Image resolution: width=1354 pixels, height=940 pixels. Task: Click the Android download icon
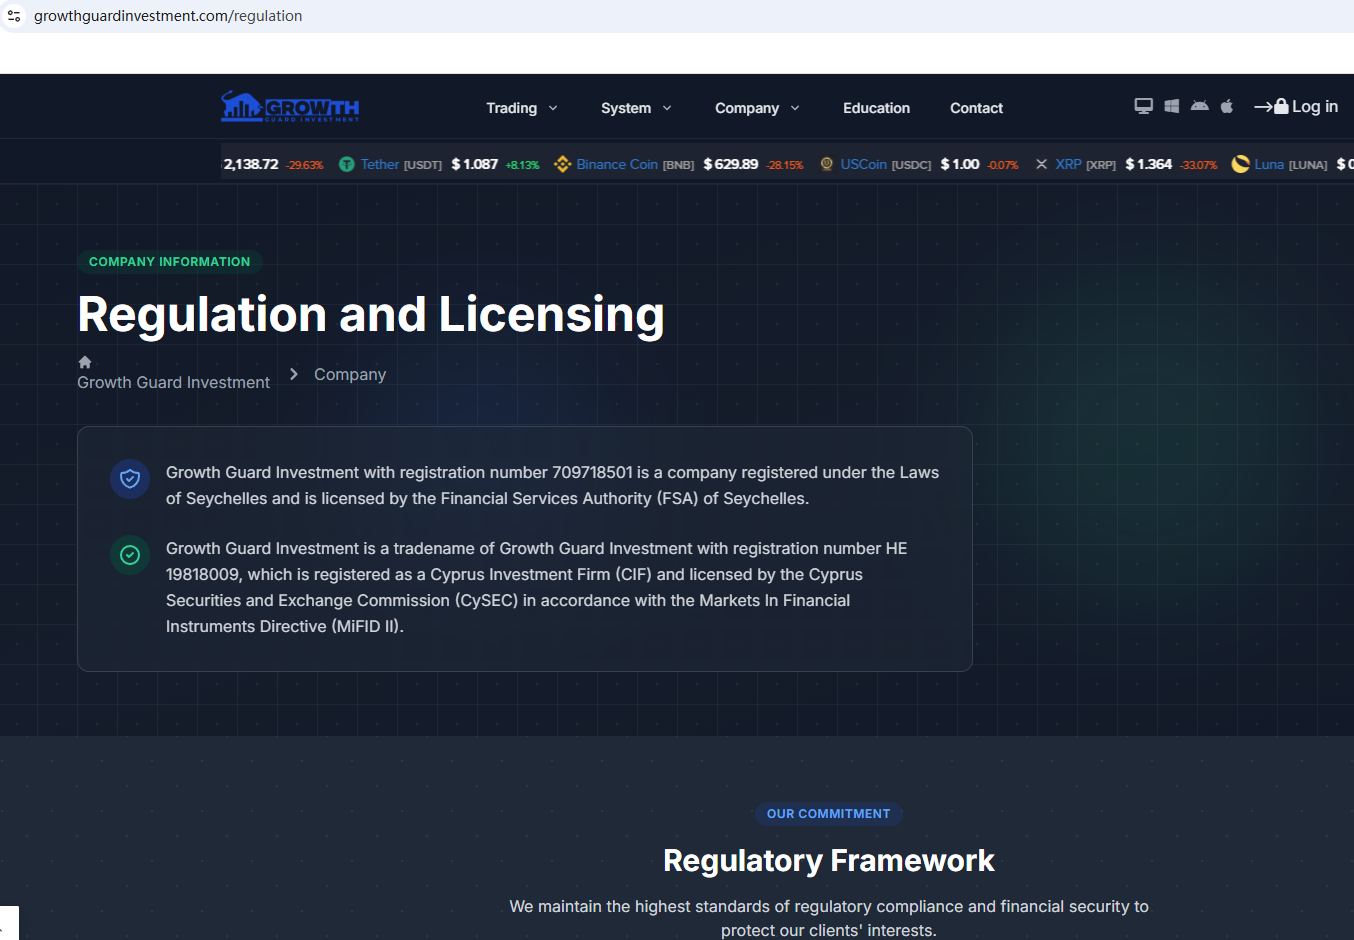1199,106
